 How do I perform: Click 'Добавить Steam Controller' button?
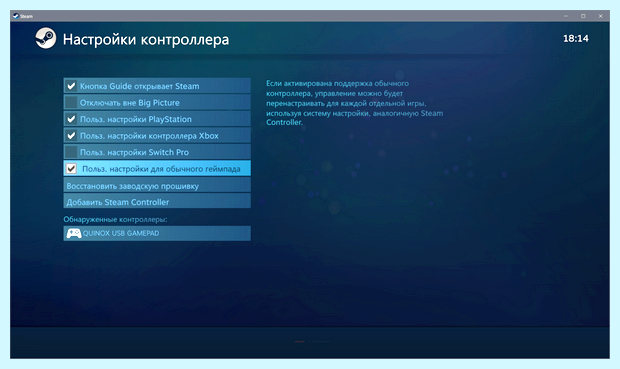tap(157, 201)
